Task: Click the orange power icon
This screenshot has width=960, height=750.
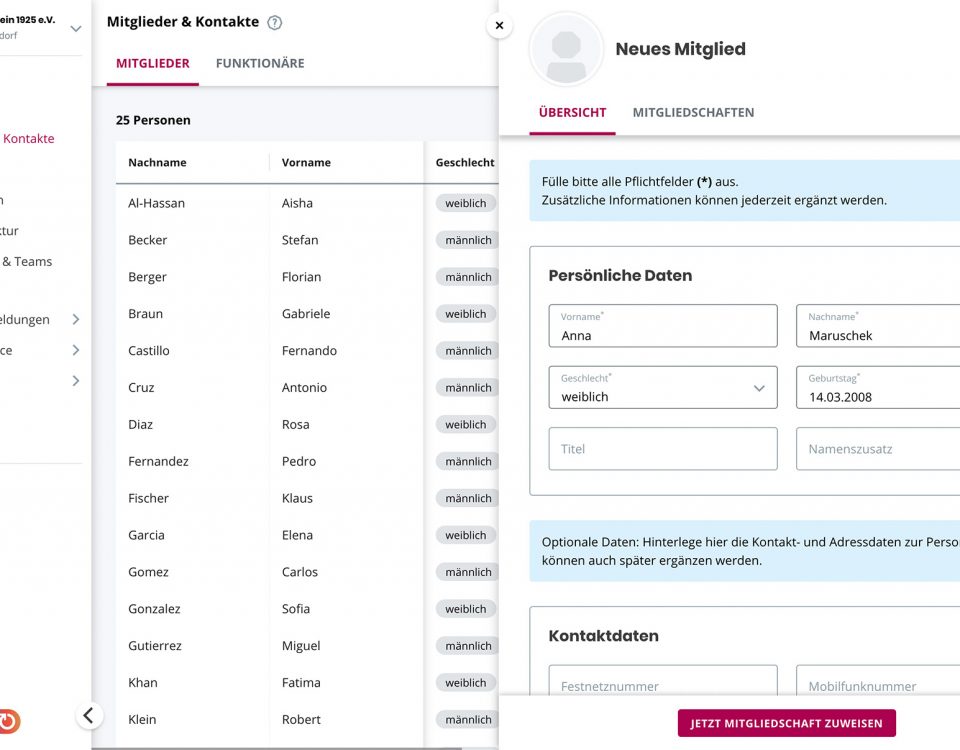Action: click(x=9, y=721)
